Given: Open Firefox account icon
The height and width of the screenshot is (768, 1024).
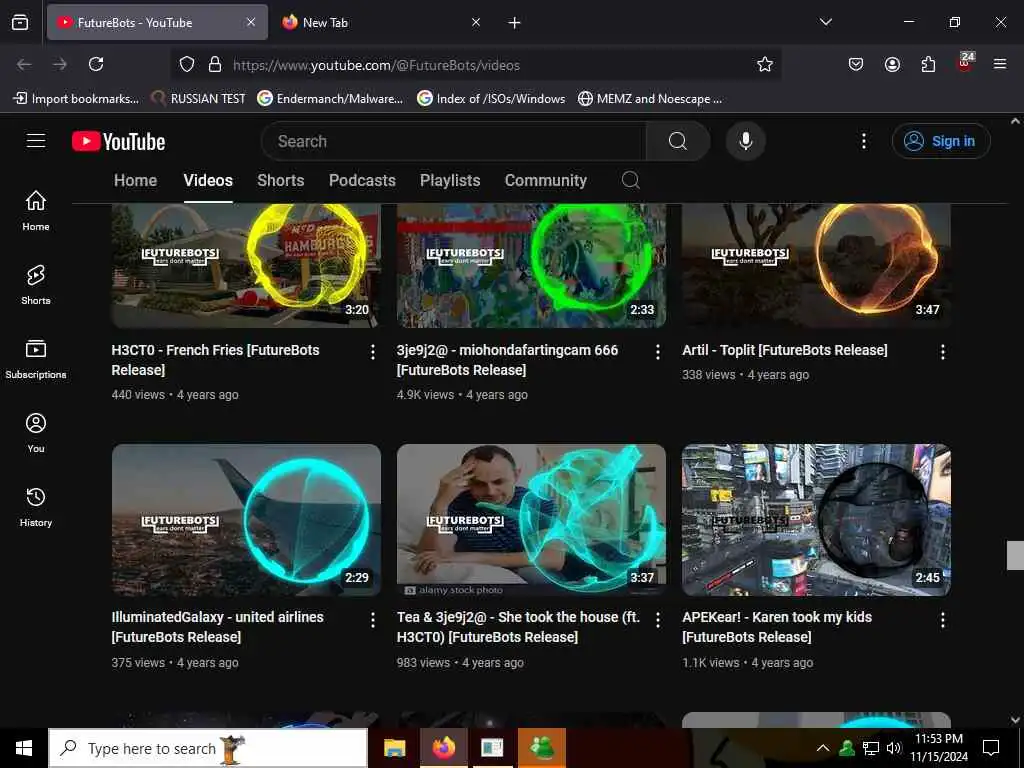Looking at the screenshot, I should [892, 64].
